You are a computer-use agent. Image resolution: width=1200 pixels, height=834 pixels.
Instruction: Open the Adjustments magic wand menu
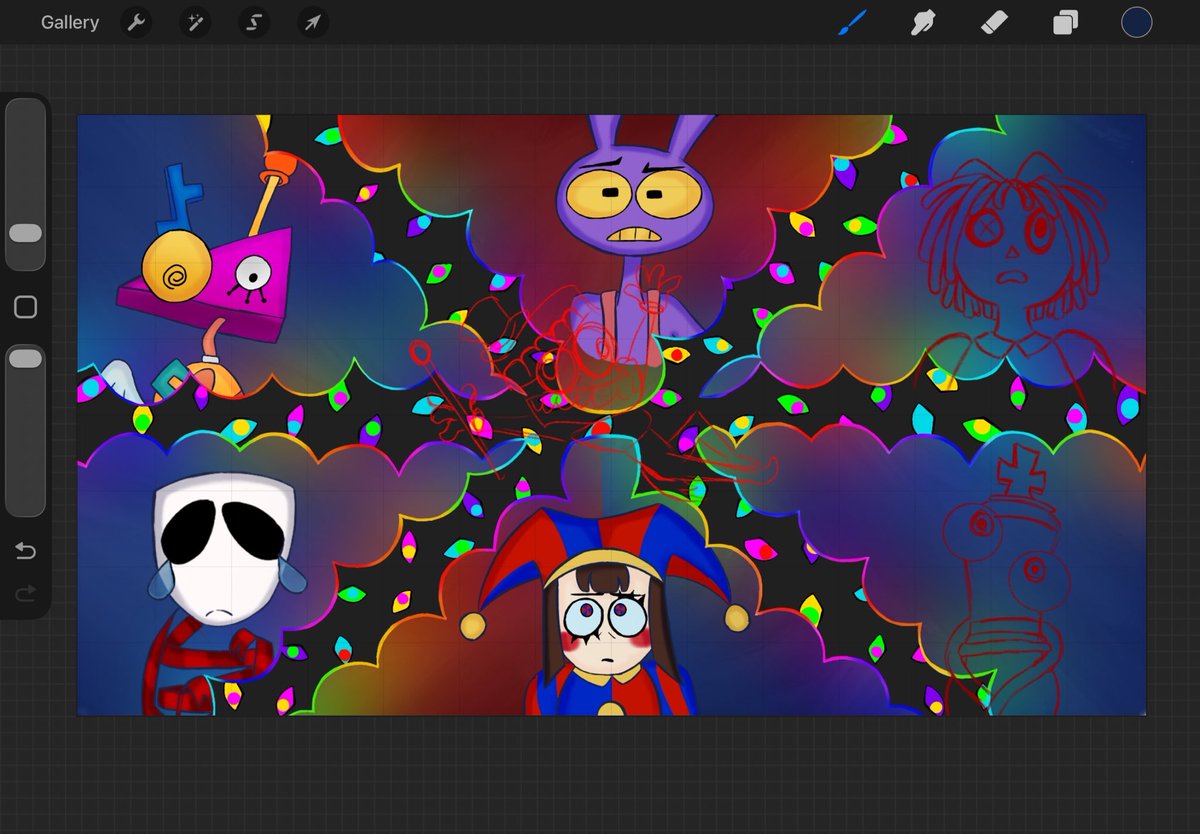(x=195, y=22)
